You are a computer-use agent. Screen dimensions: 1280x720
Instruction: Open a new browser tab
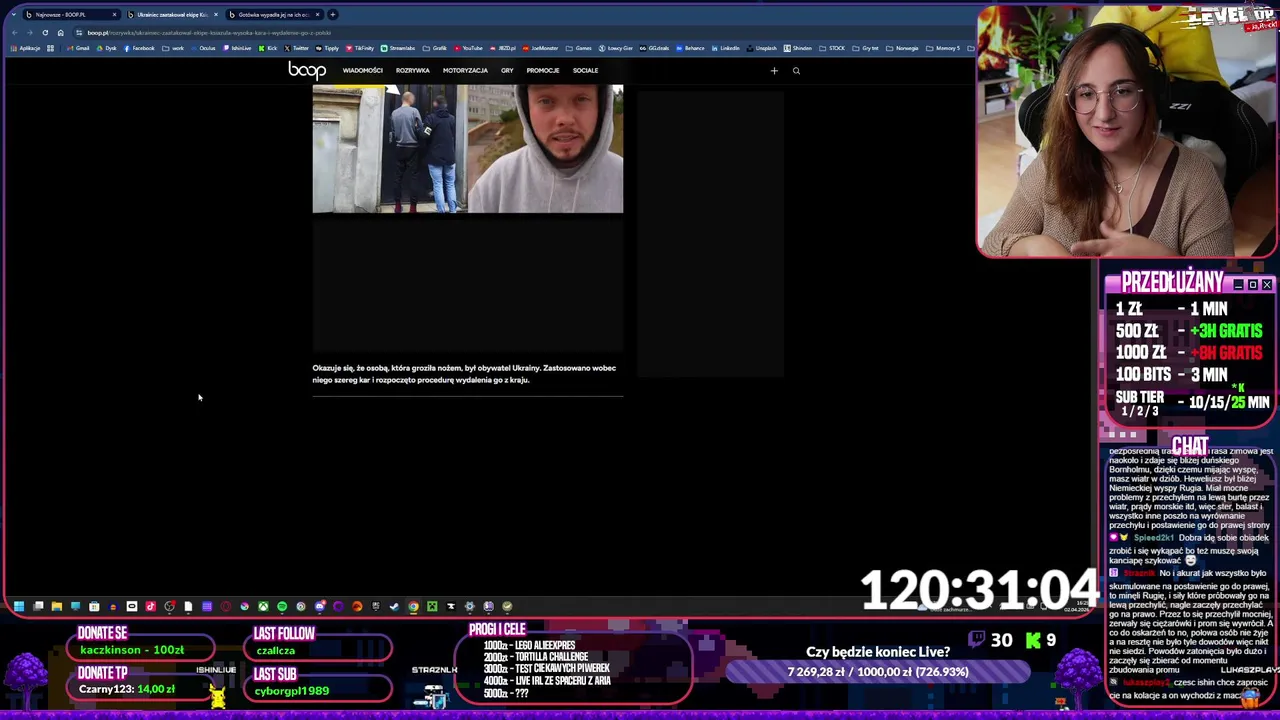click(x=333, y=14)
